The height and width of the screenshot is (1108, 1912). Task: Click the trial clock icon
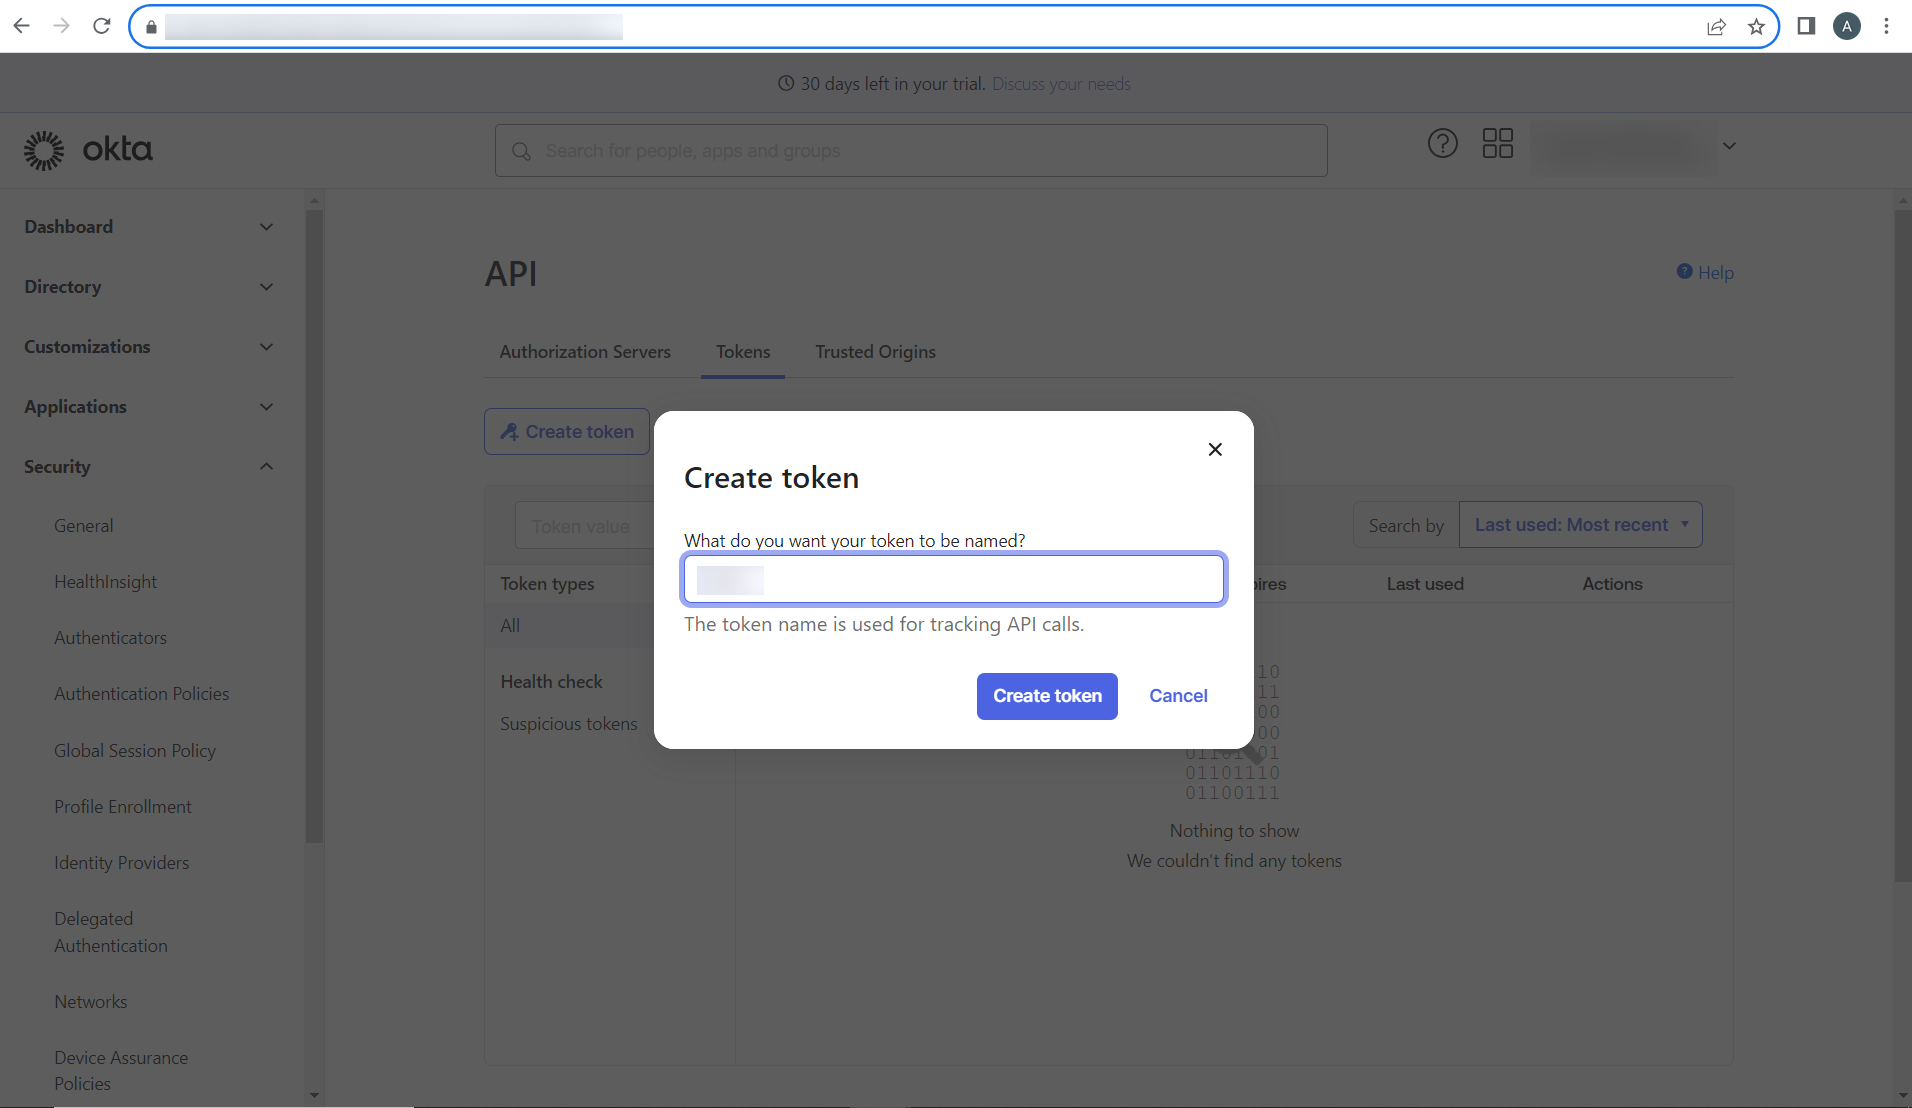click(786, 84)
